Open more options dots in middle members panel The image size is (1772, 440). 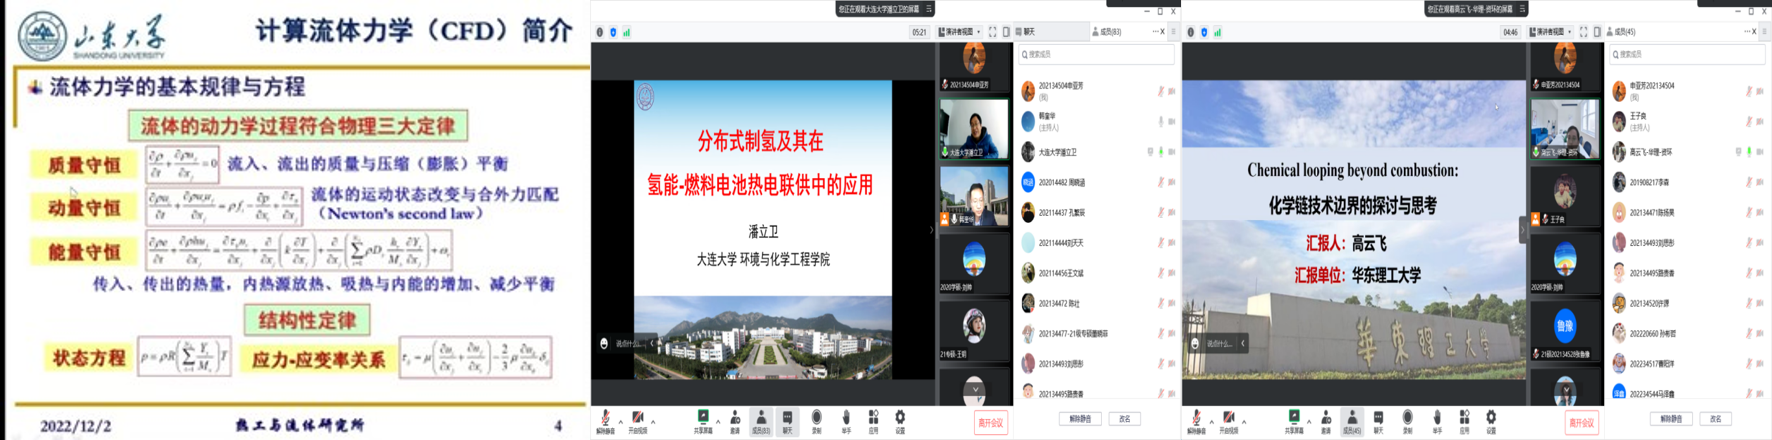1156,32
